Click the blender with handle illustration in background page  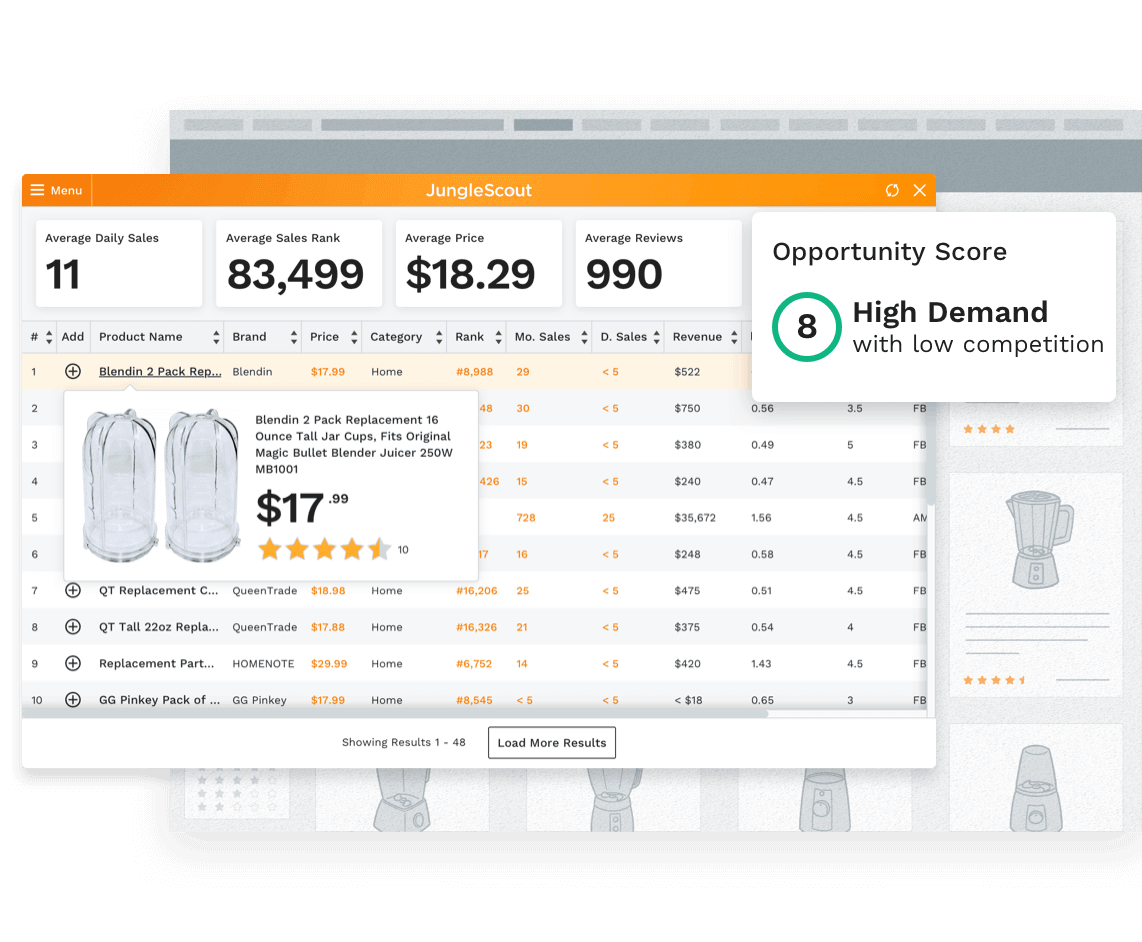(1037, 539)
